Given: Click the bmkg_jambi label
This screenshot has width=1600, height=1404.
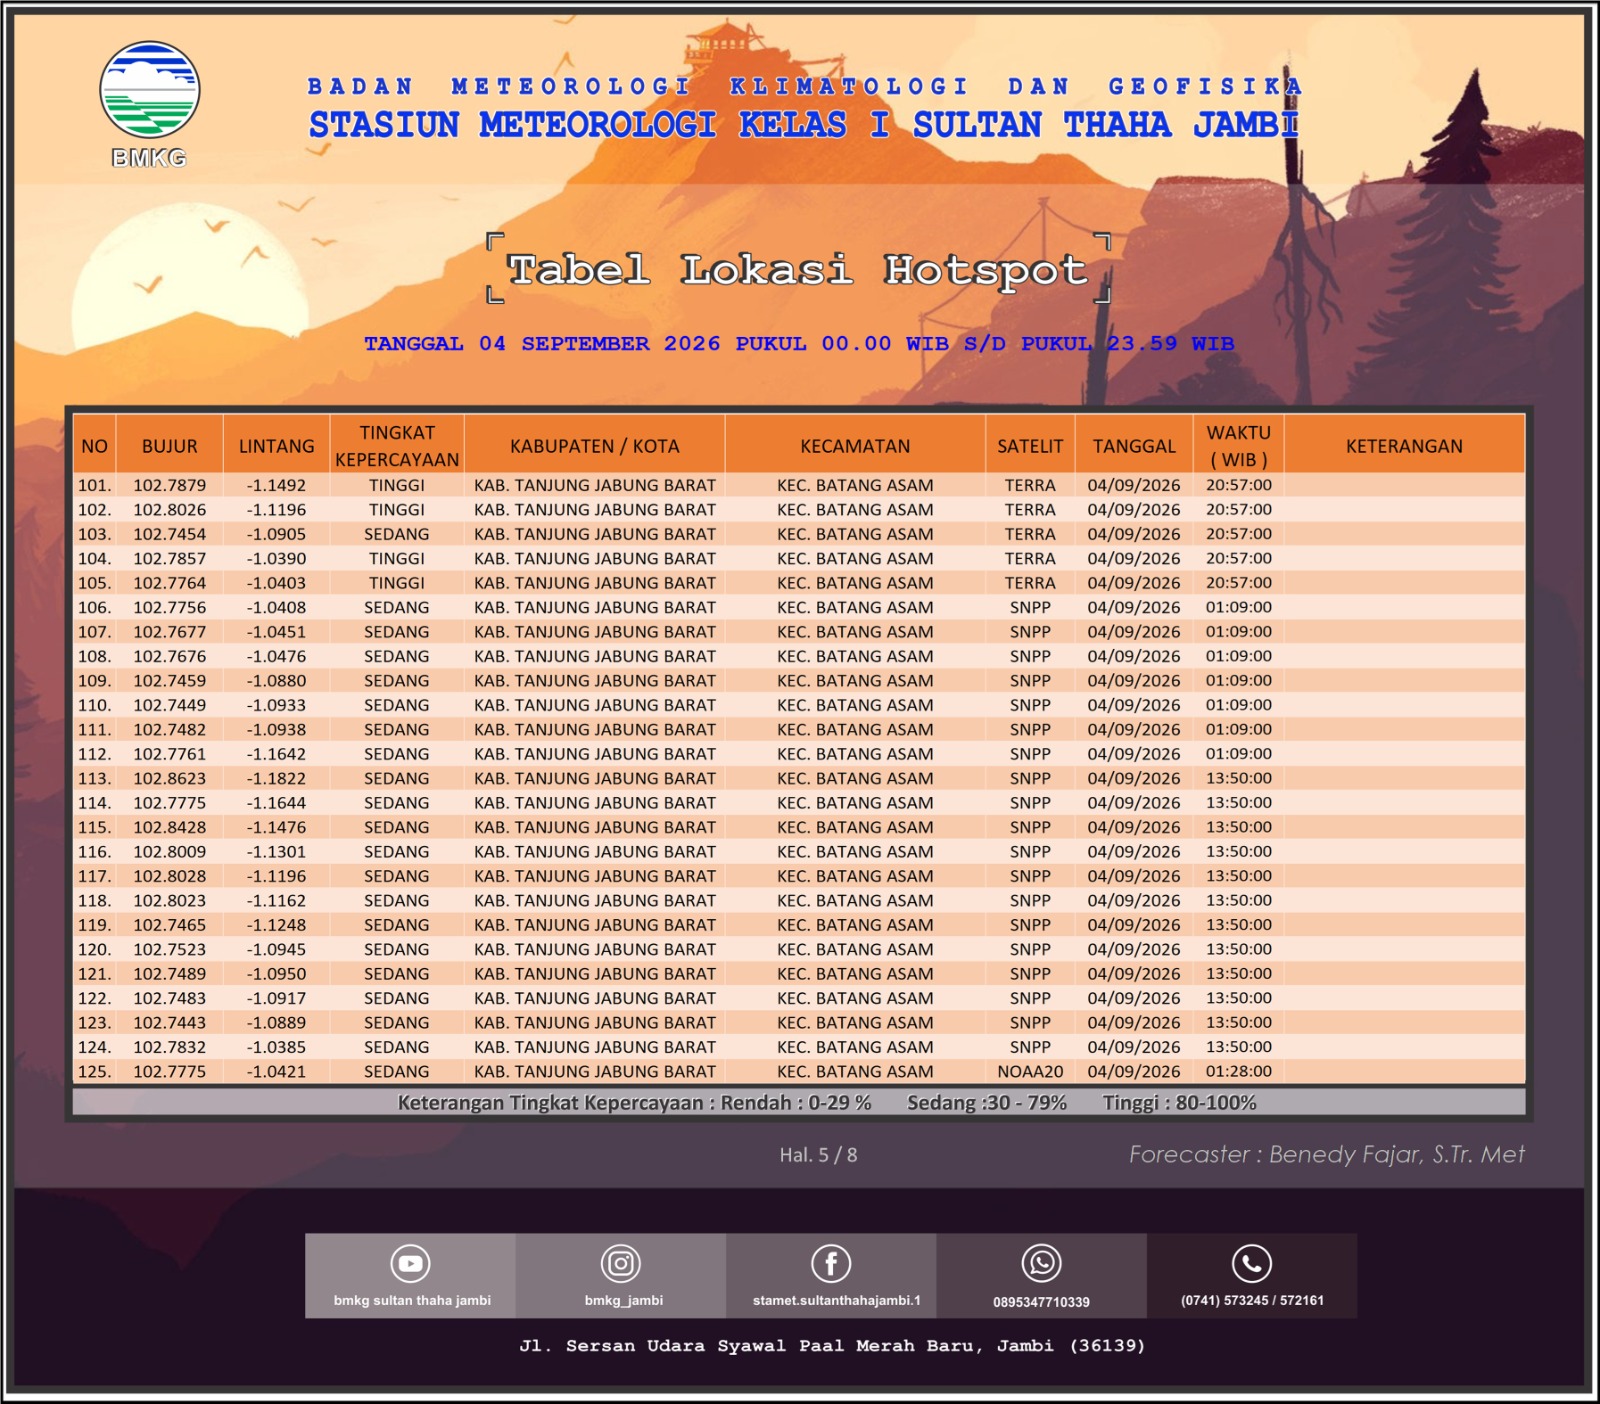Looking at the screenshot, I should (x=624, y=1301).
